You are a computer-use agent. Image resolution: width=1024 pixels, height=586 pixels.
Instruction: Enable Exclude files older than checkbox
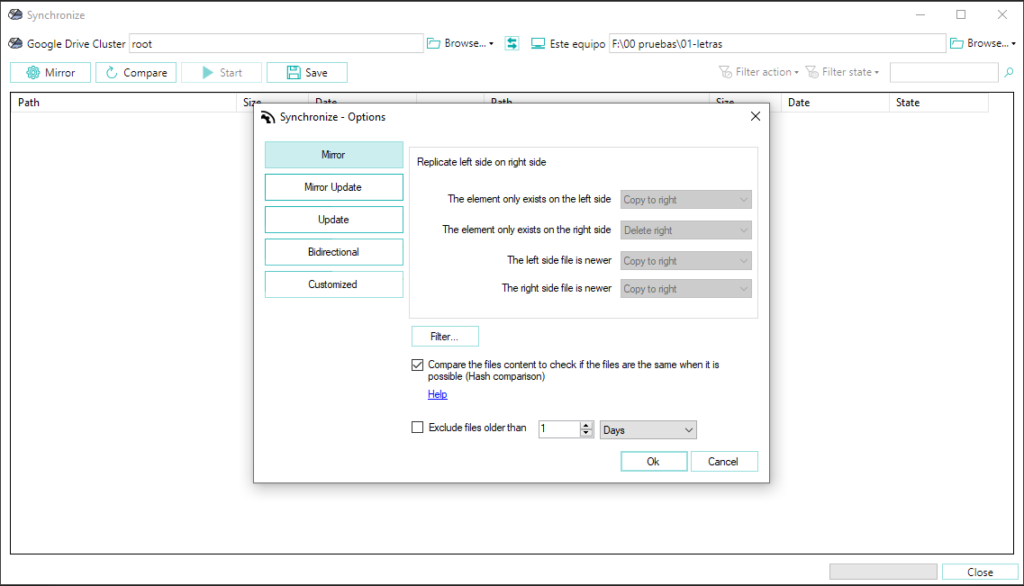(417, 427)
